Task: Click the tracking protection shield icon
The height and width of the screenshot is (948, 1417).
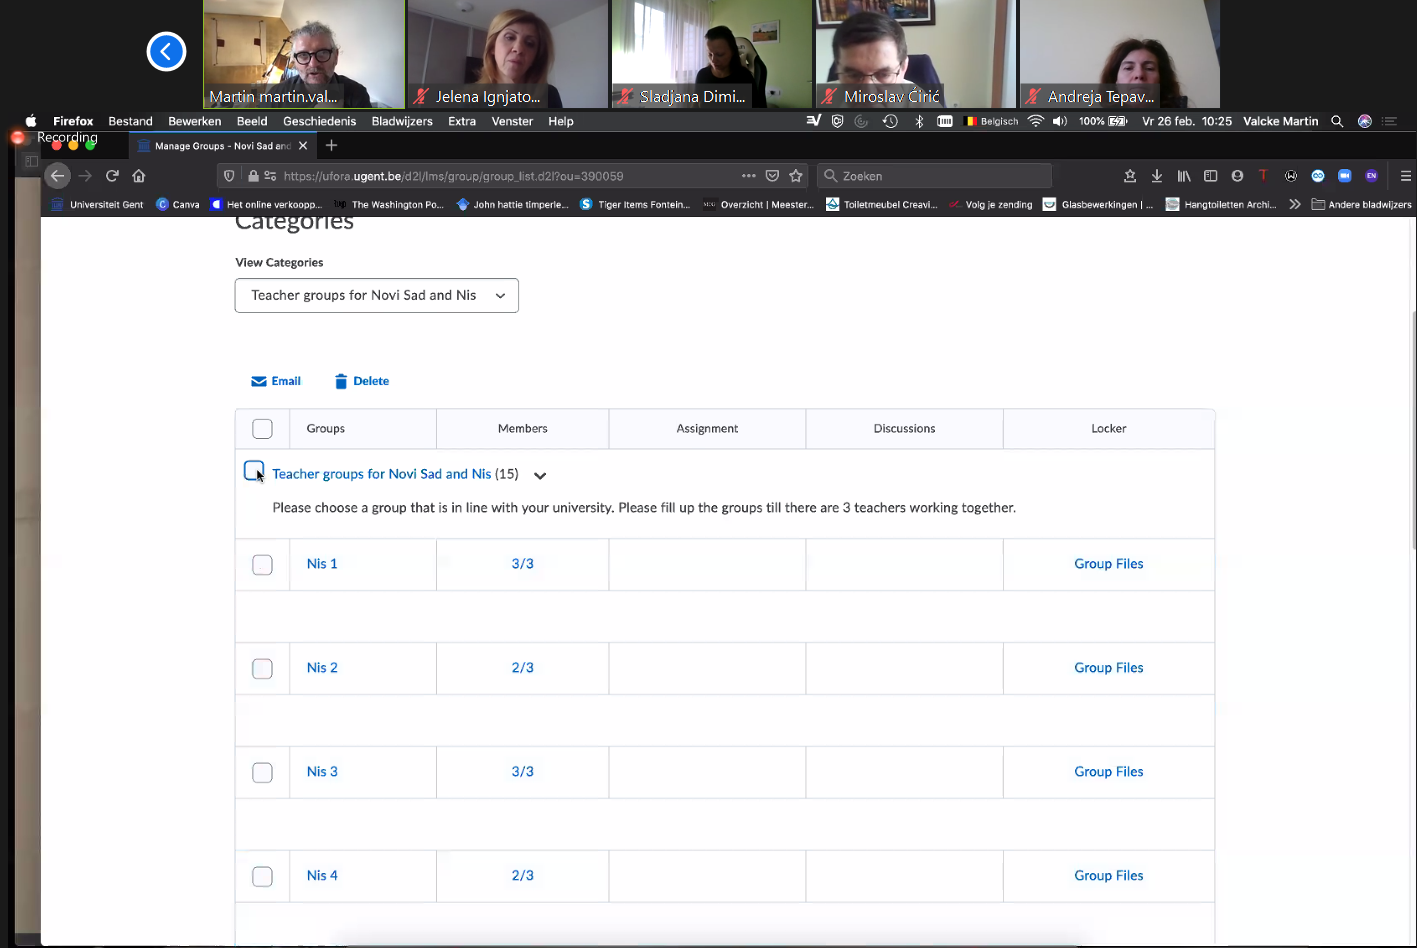Action: [x=230, y=176]
